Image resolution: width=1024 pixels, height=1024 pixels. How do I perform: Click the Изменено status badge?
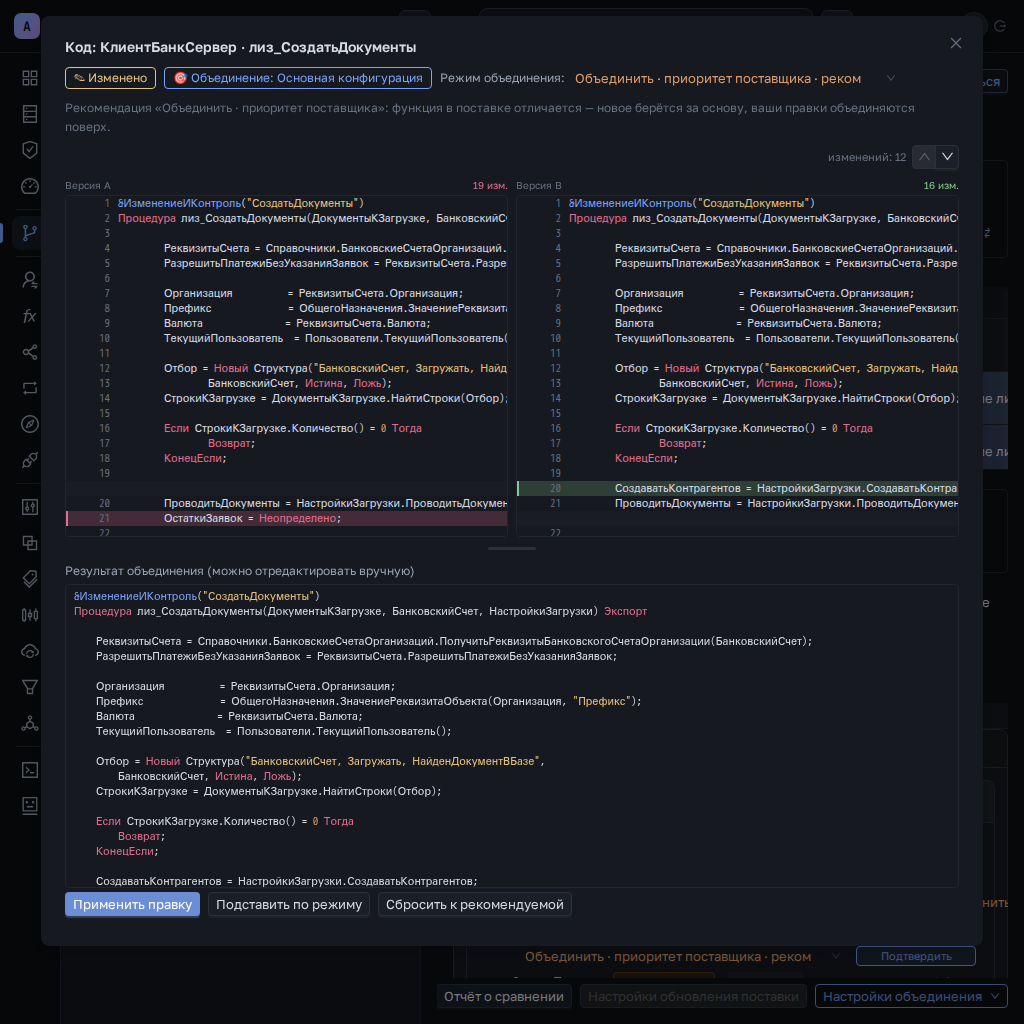coord(110,78)
